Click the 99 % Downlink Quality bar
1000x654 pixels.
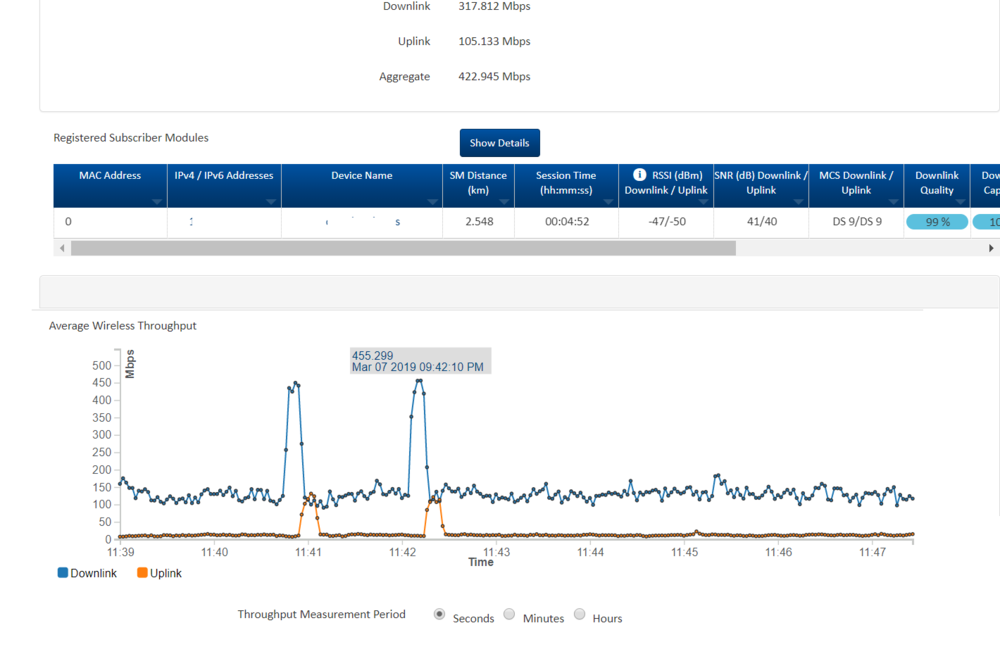[x=937, y=222]
